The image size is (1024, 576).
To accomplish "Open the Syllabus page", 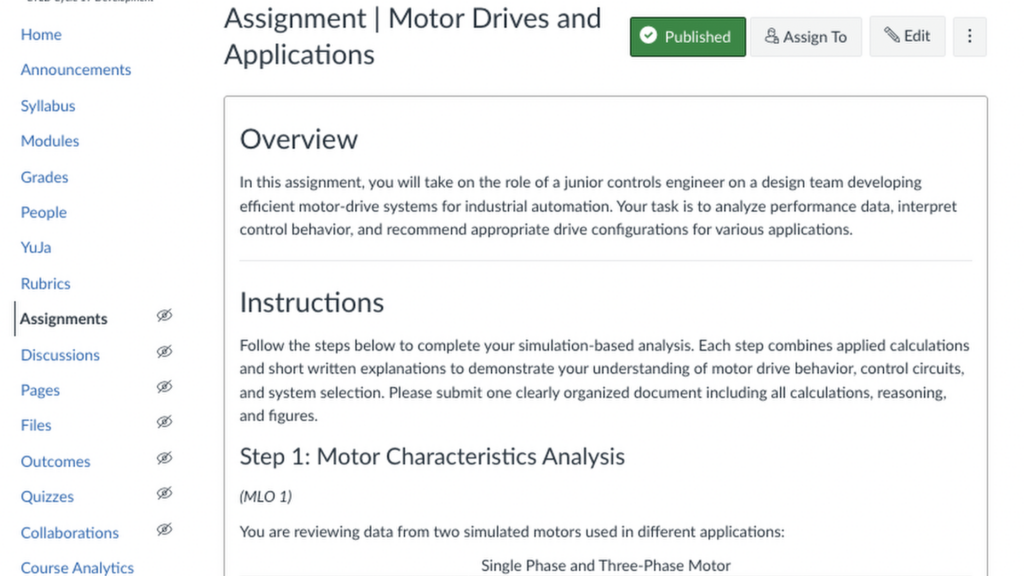I will tap(47, 106).
